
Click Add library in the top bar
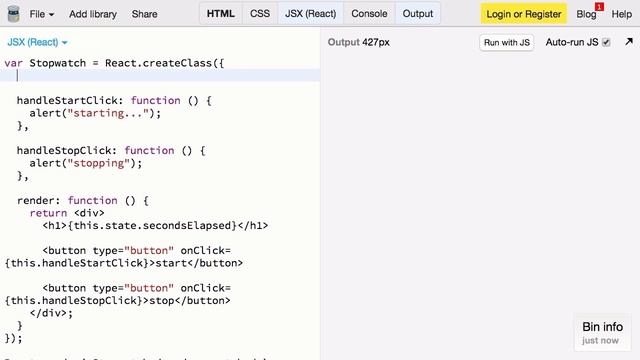[x=93, y=14]
